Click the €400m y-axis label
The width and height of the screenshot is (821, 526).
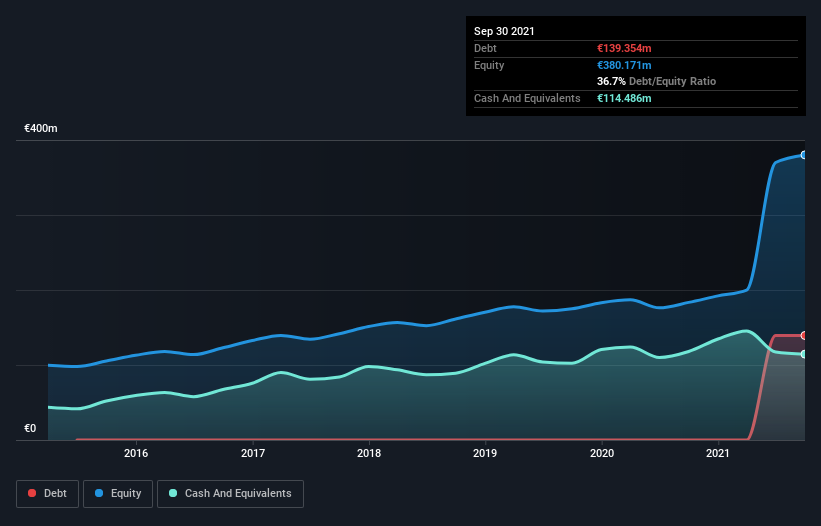point(41,128)
